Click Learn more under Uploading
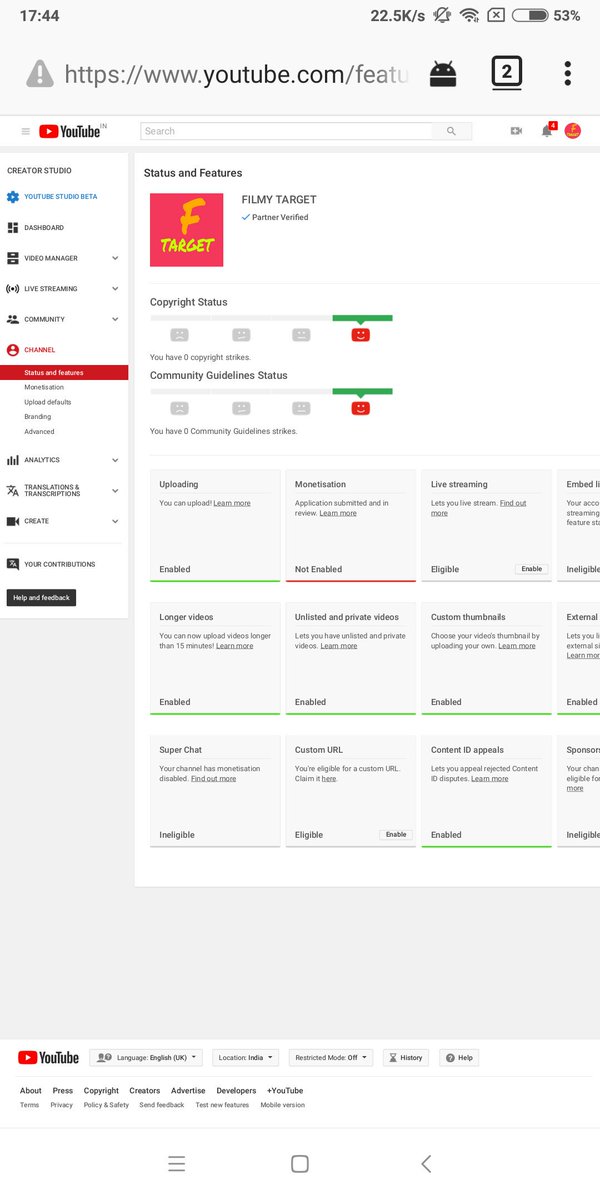The height and width of the screenshot is (1200, 600). (232, 503)
